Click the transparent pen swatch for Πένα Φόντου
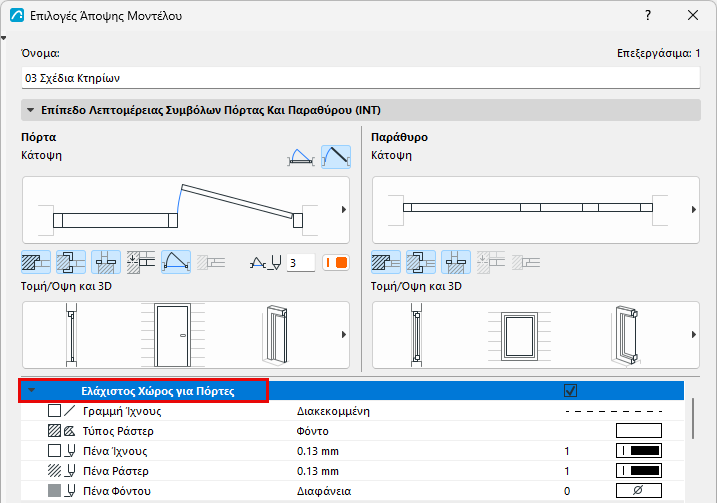Image resolution: width=717 pixels, height=503 pixels. [639, 491]
